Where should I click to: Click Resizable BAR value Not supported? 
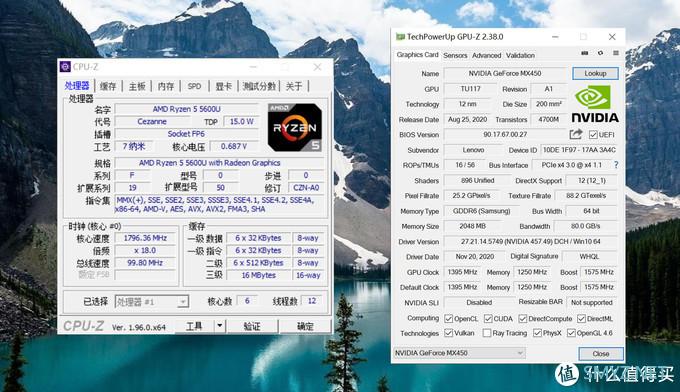pos(592,302)
